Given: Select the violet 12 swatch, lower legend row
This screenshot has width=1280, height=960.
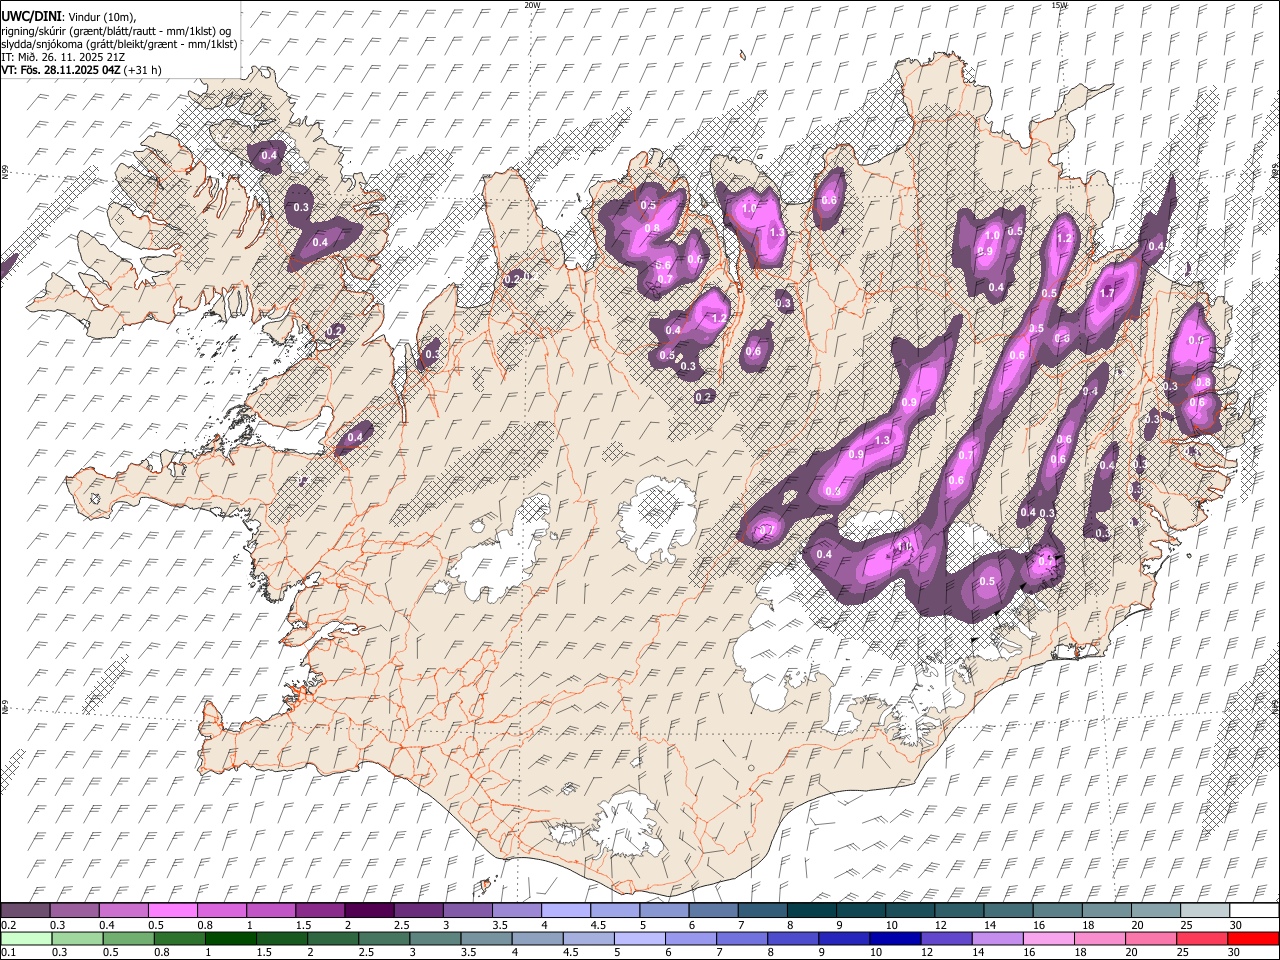Looking at the screenshot, I should coord(947,938).
